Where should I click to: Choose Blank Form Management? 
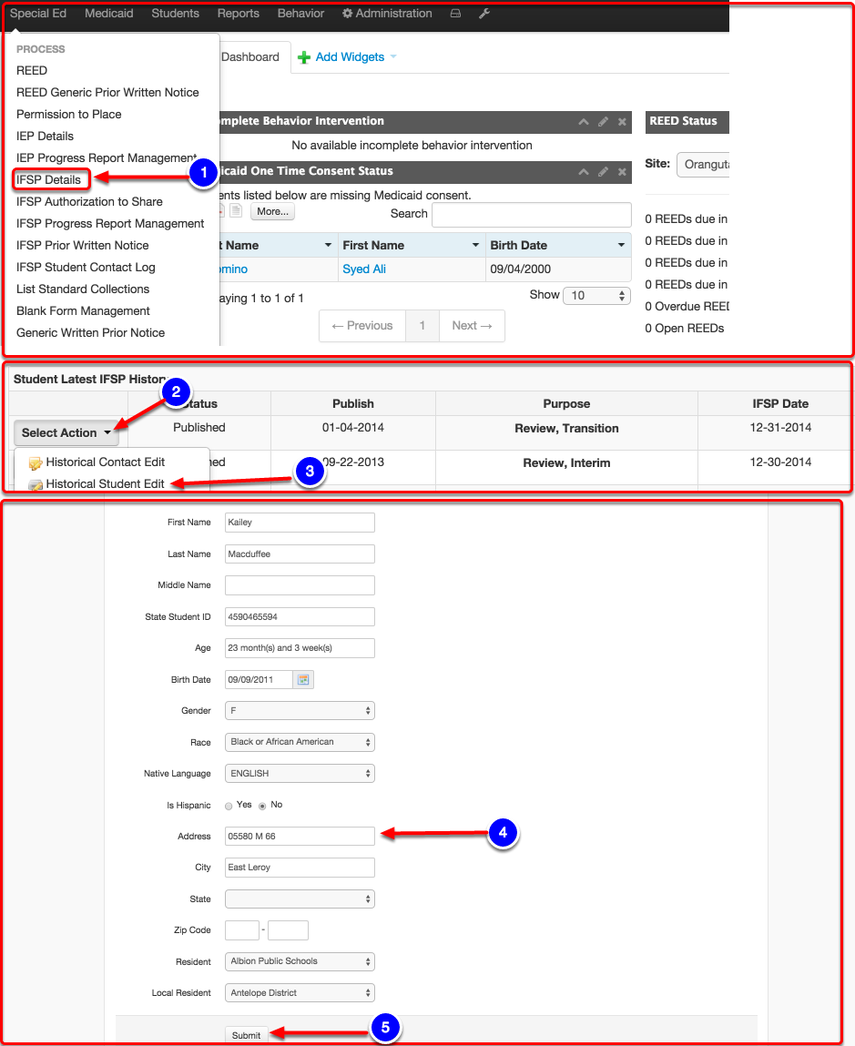pyautogui.click(x=83, y=312)
